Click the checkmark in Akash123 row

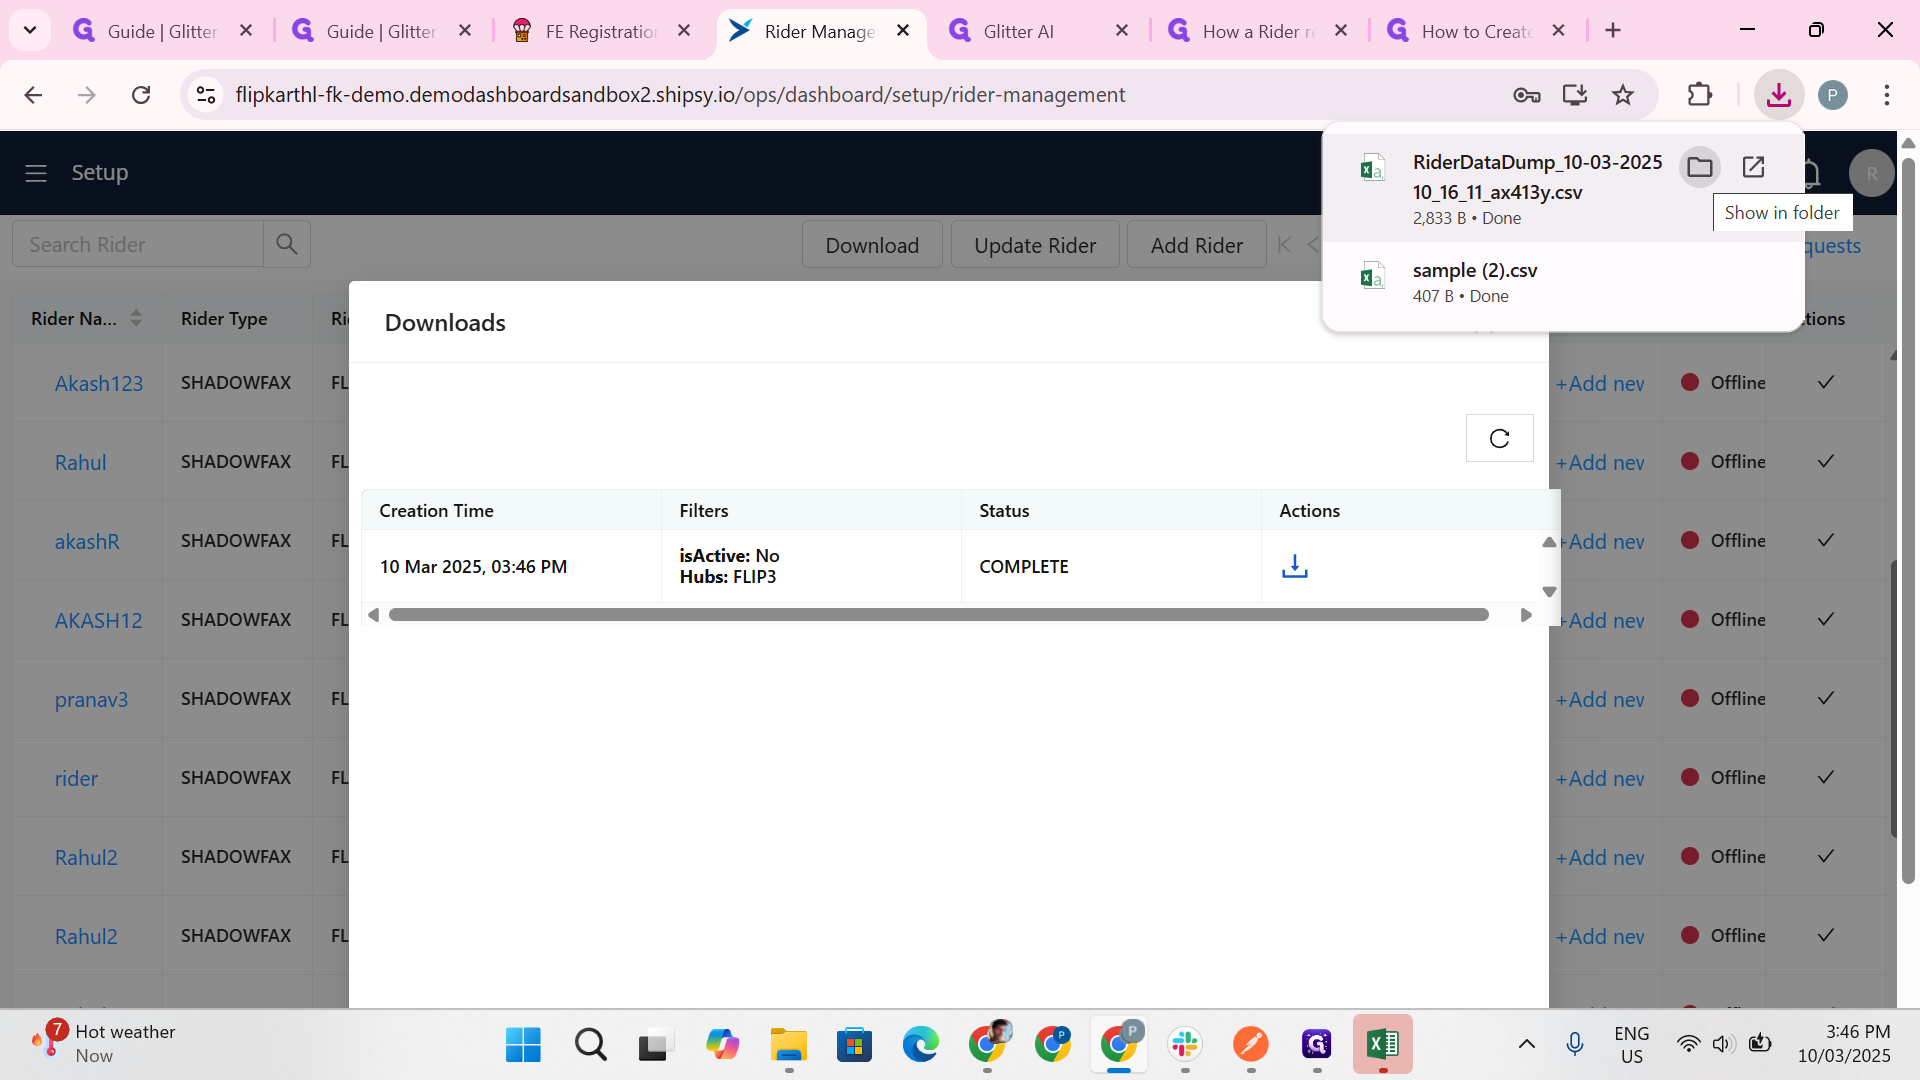click(x=1825, y=382)
